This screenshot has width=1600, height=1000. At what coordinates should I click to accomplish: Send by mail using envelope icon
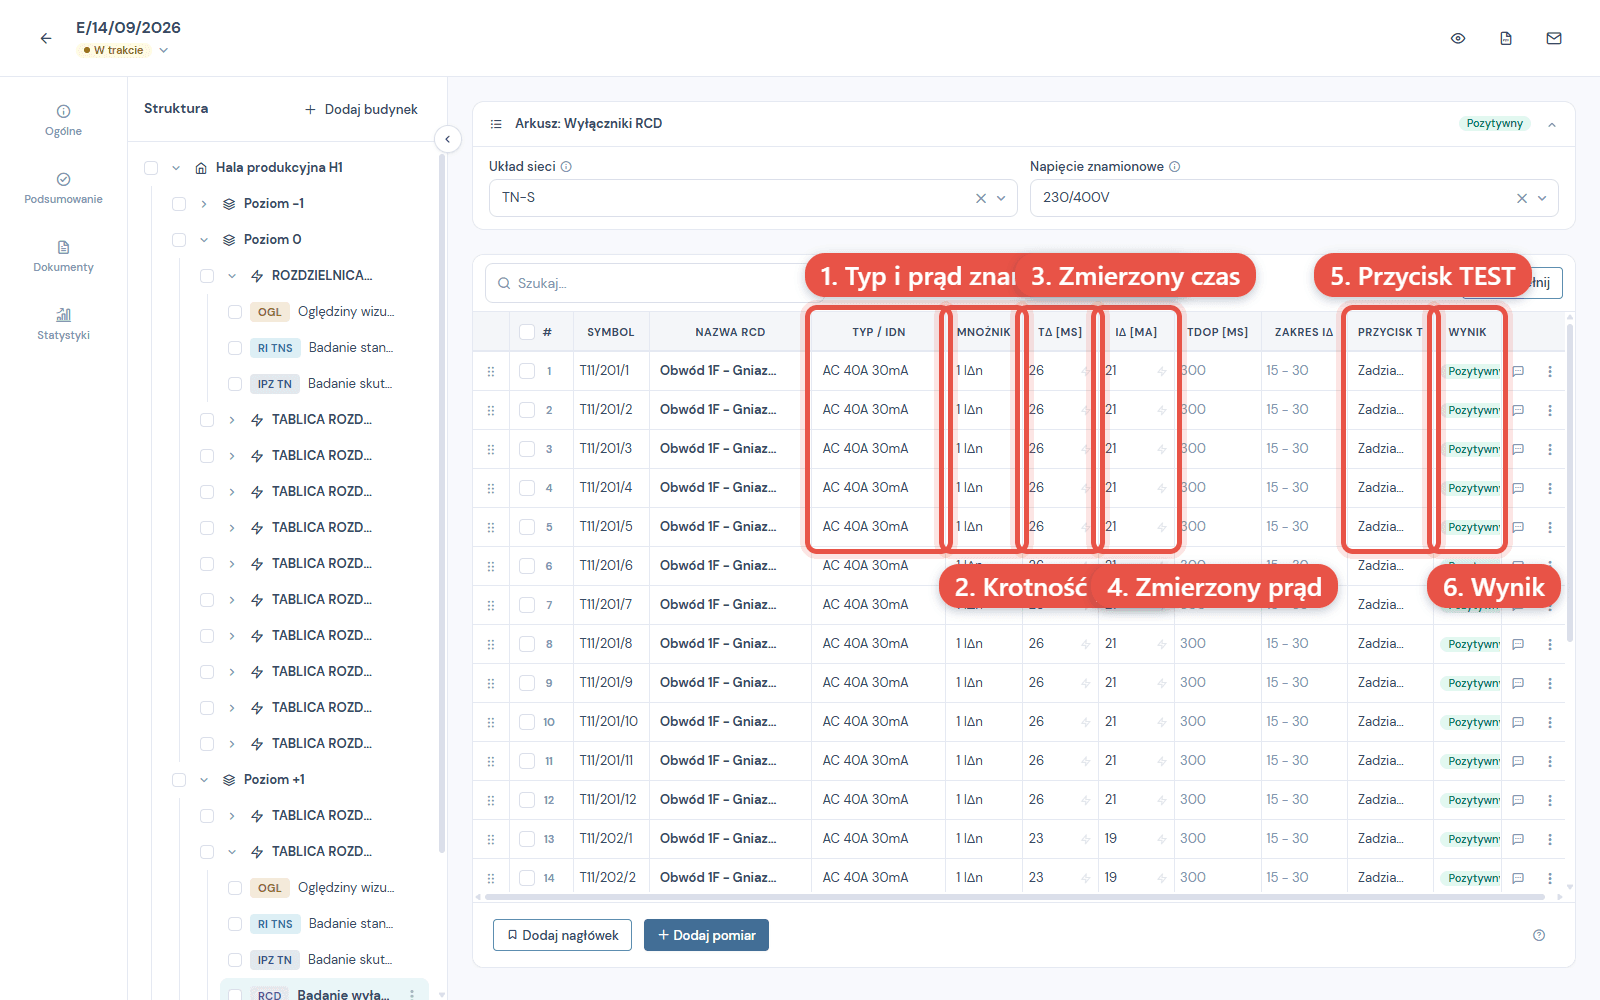pyautogui.click(x=1554, y=38)
